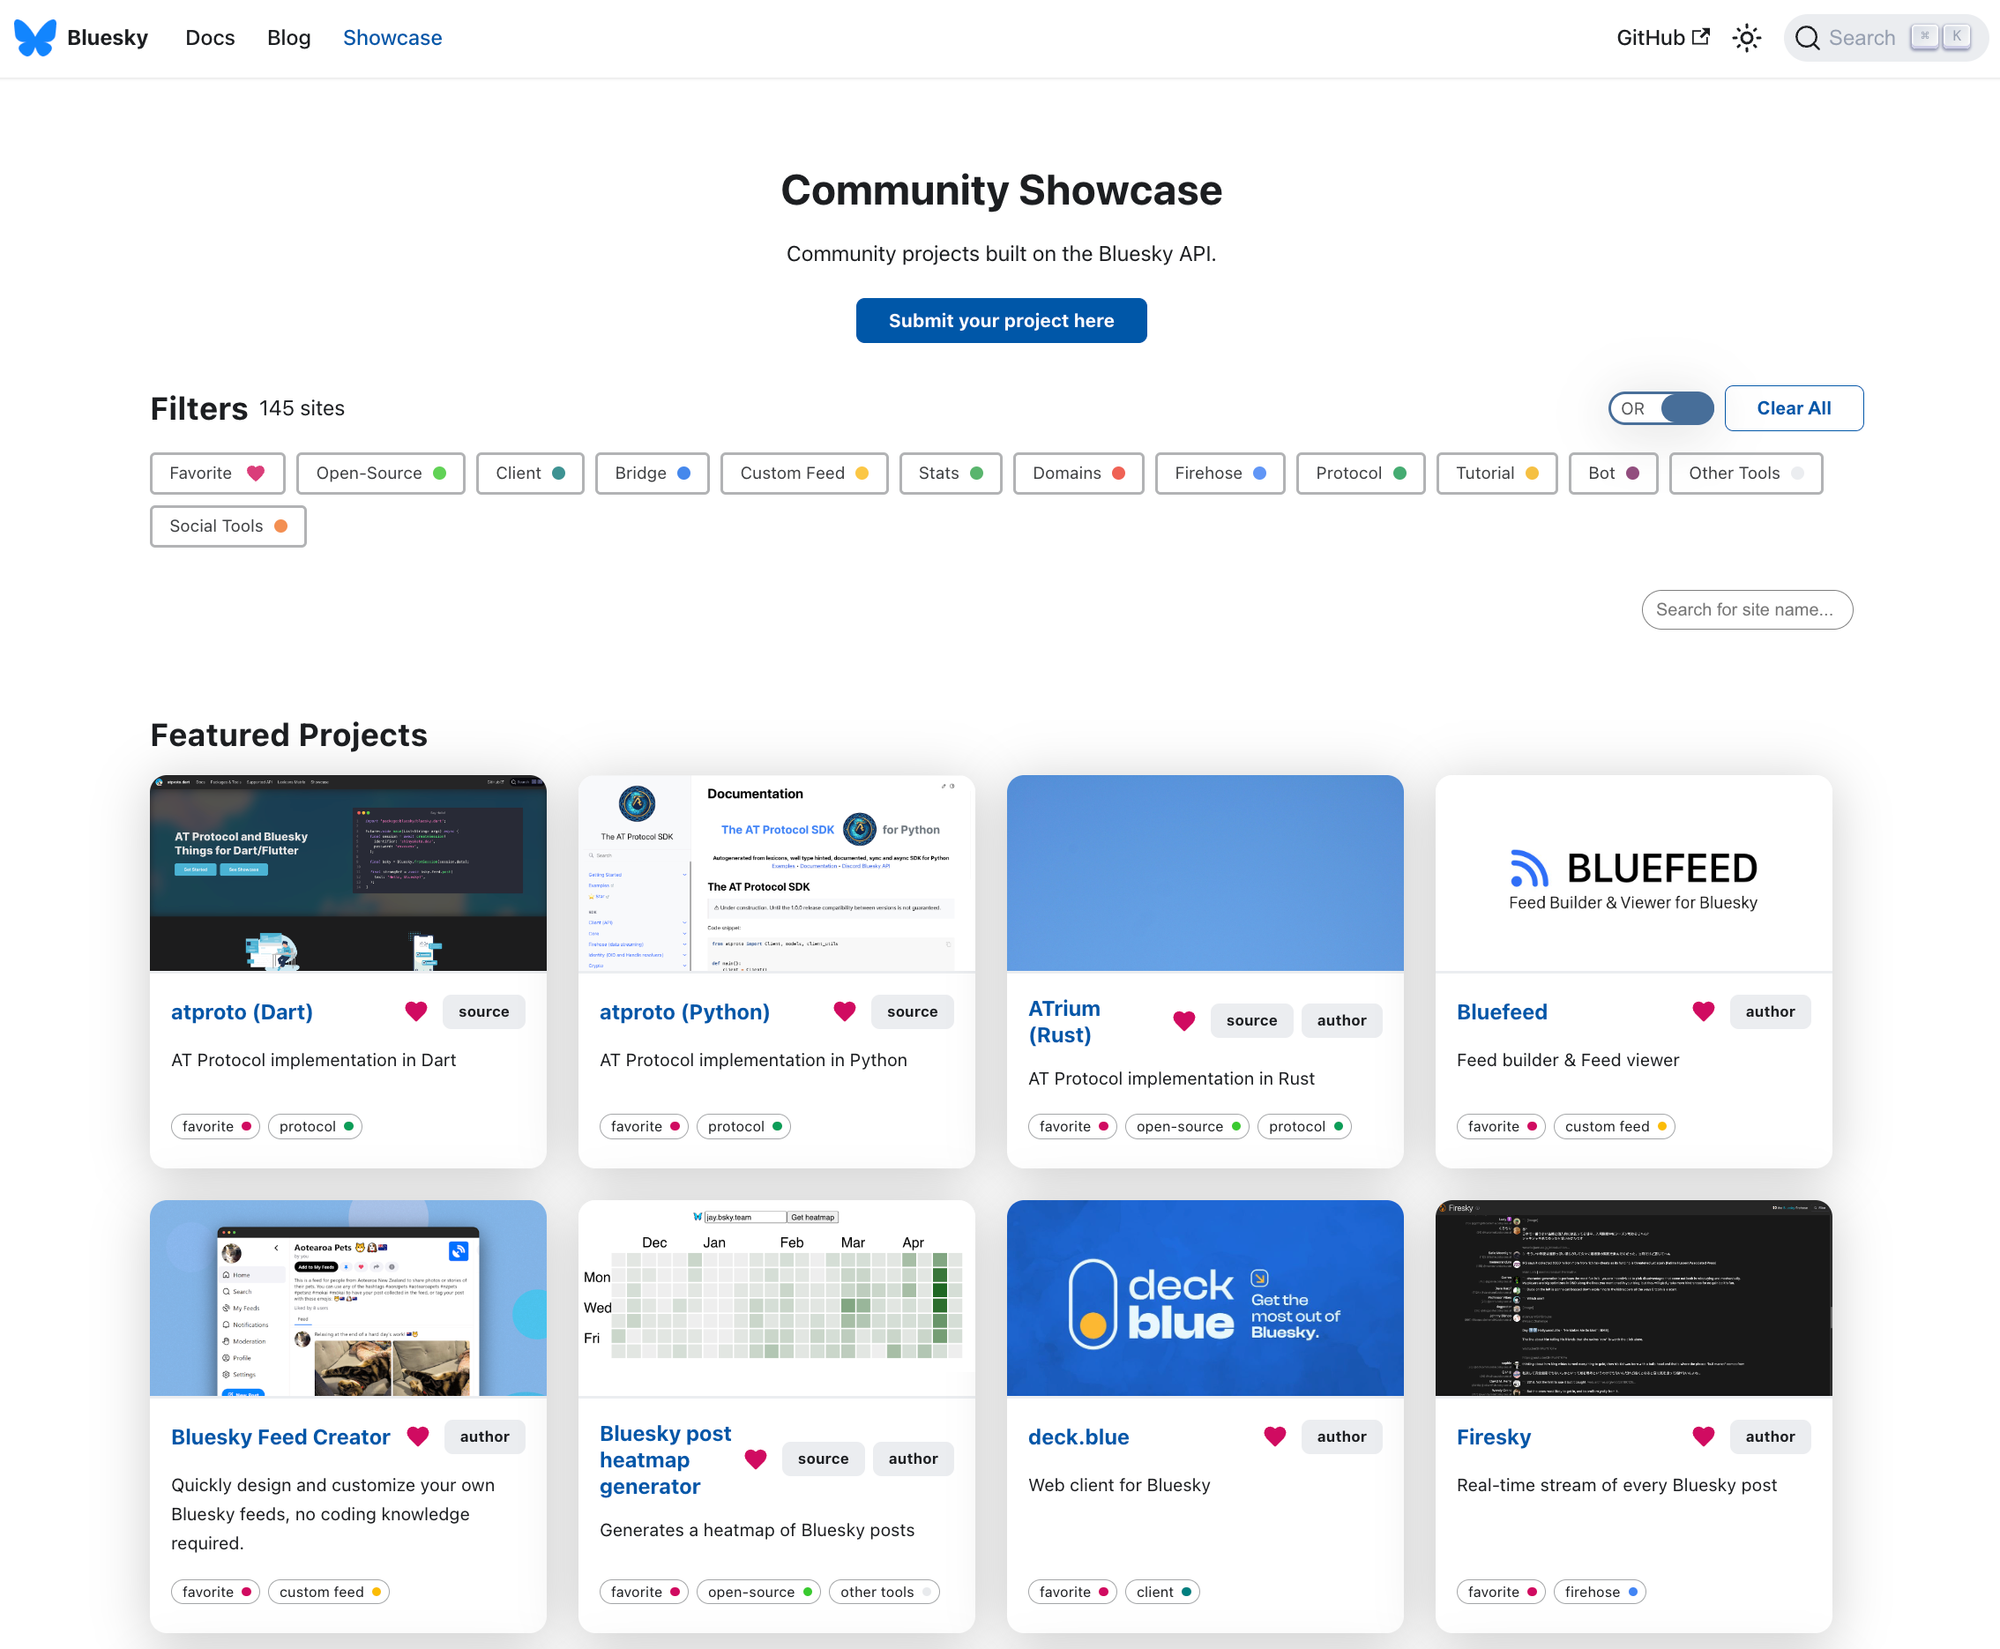Image resolution: width=2000 pixels, height=1649 pixels.
Task: Toggle the OR filter mode switch
Action: [1660, 408]
